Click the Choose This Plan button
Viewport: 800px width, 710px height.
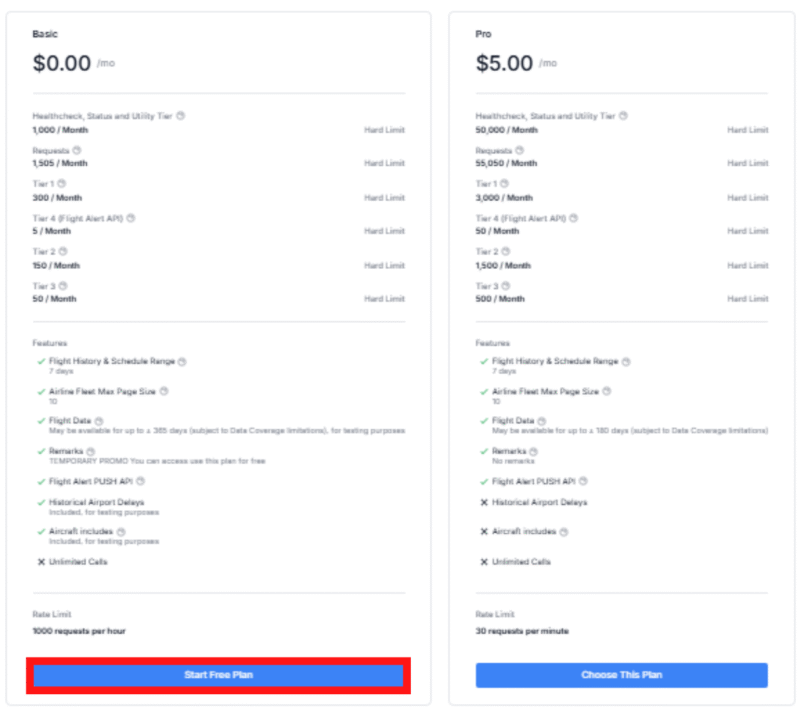[x=621, y=675]
